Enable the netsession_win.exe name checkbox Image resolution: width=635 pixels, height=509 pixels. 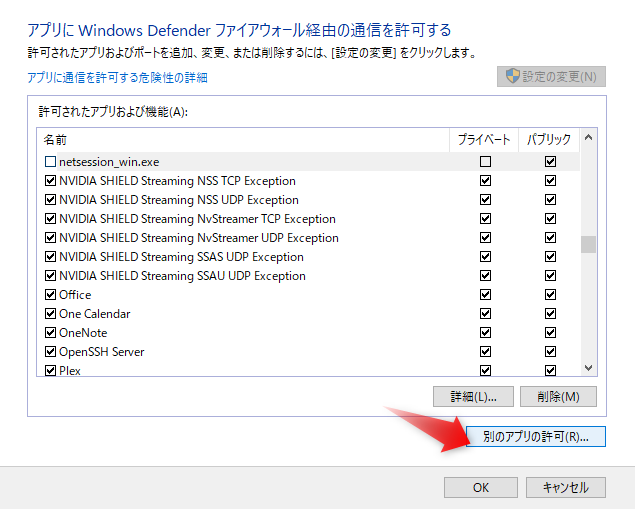pyautogui.click(x=50, y=162)
